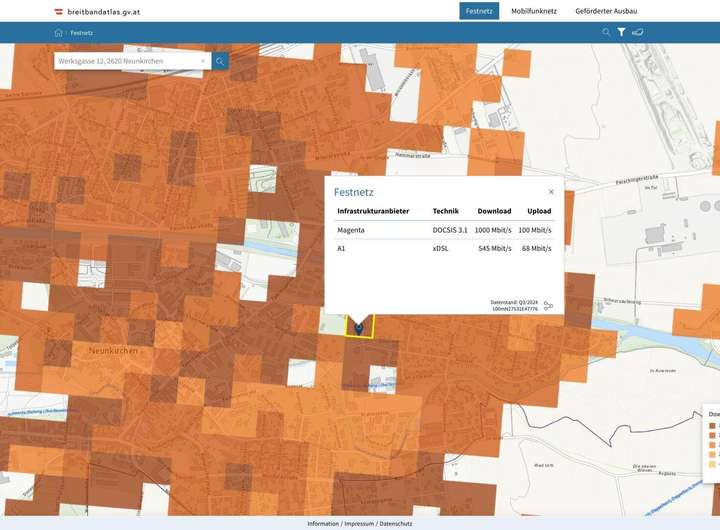Image resolution: width=720 pixels, height=530 pixels.
Task: Click the magnifier icon in the blue toolbar
Action: [606, 32]
